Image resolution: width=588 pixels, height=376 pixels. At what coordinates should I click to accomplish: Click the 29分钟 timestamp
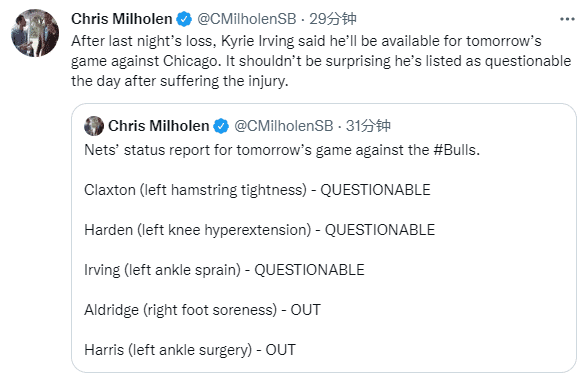tap(333, 19)
